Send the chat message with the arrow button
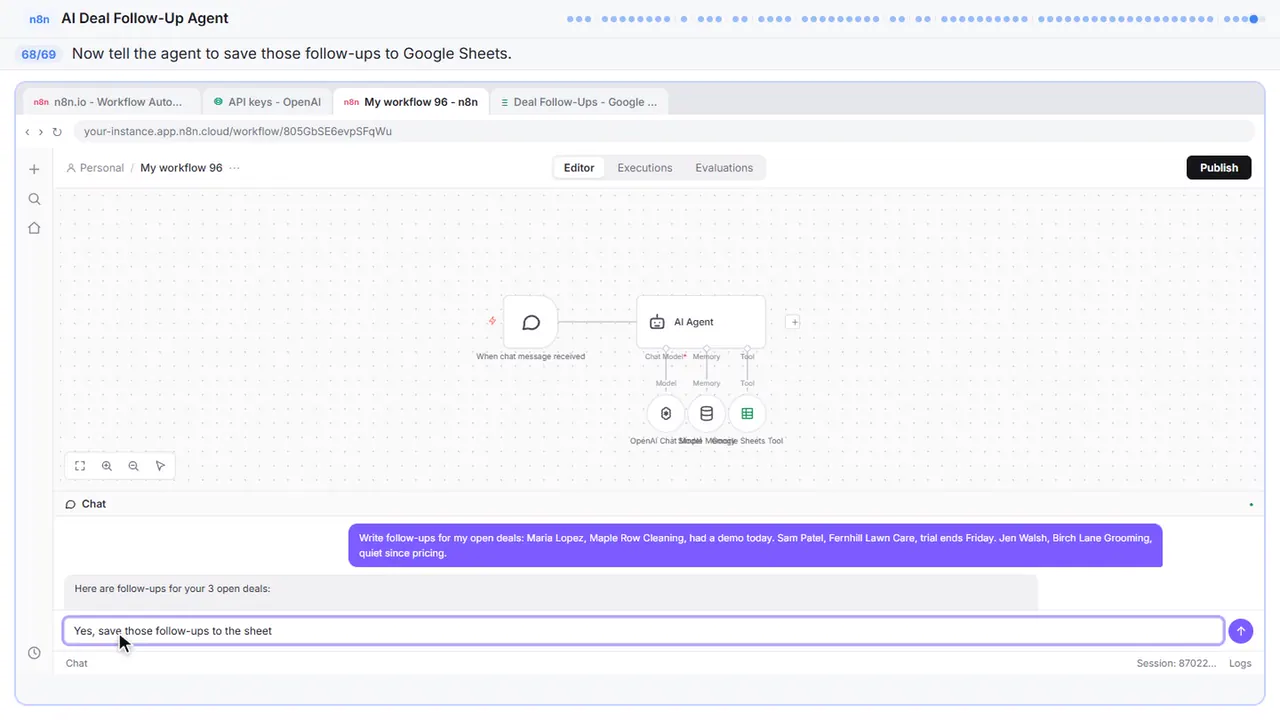Screen dimensions: 1280x720 [x=1241, y=631]
